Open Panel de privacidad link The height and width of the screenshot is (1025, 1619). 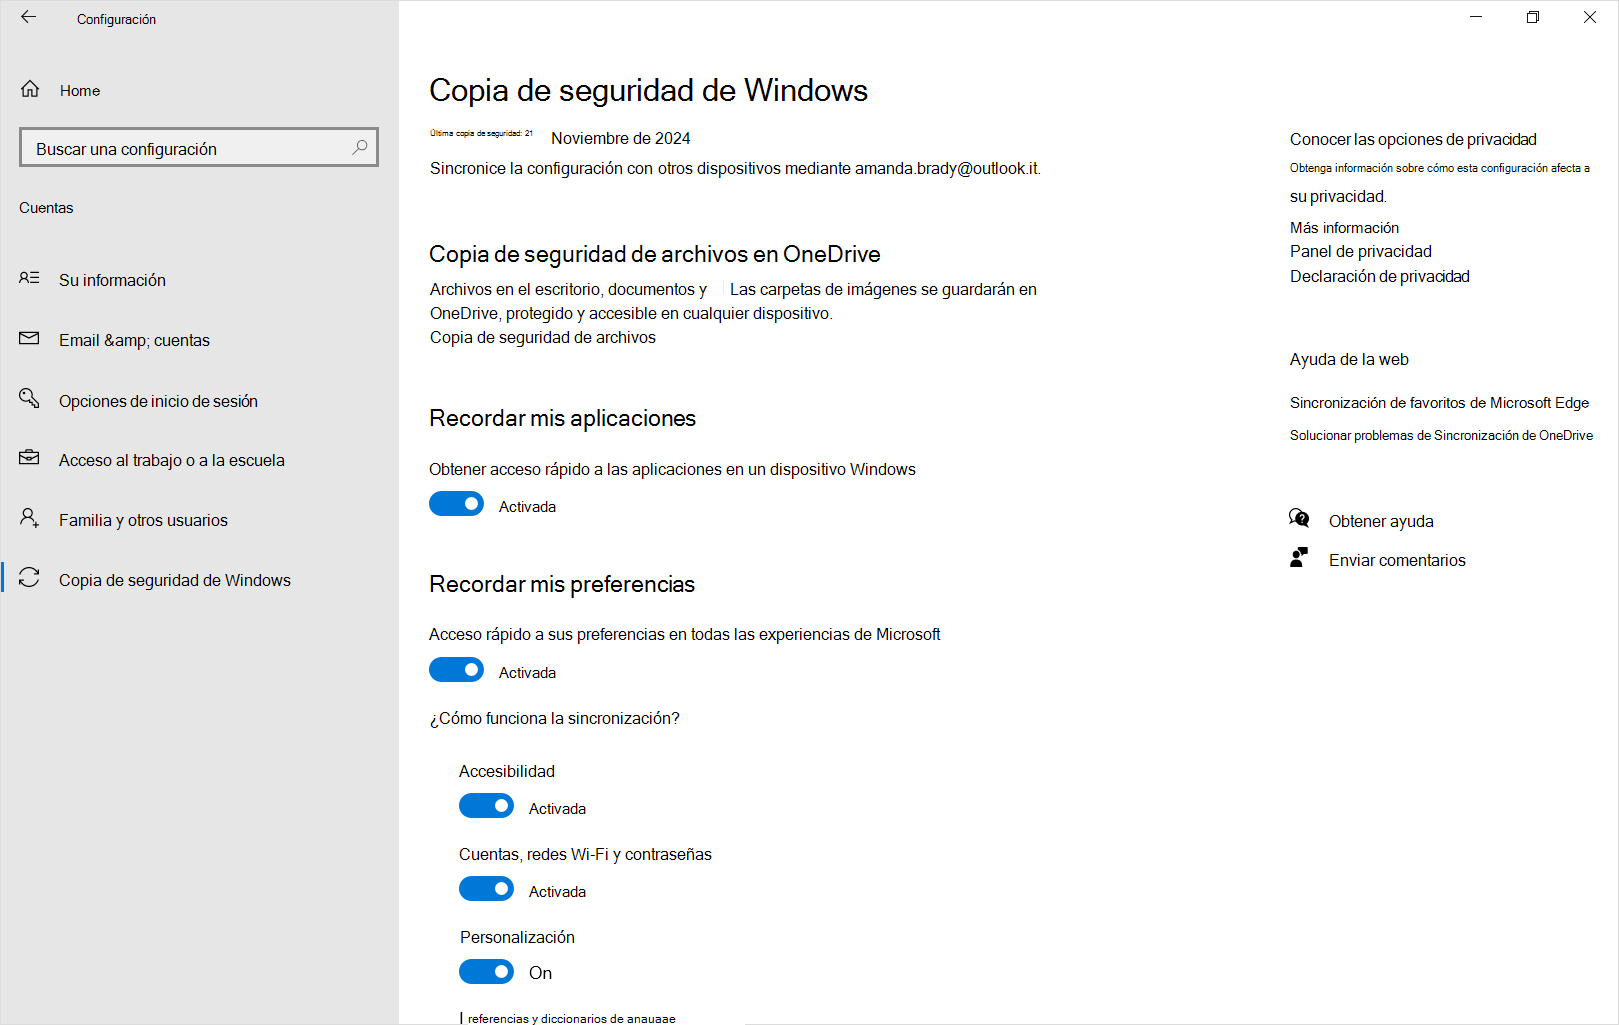(x=1360, y=252)
